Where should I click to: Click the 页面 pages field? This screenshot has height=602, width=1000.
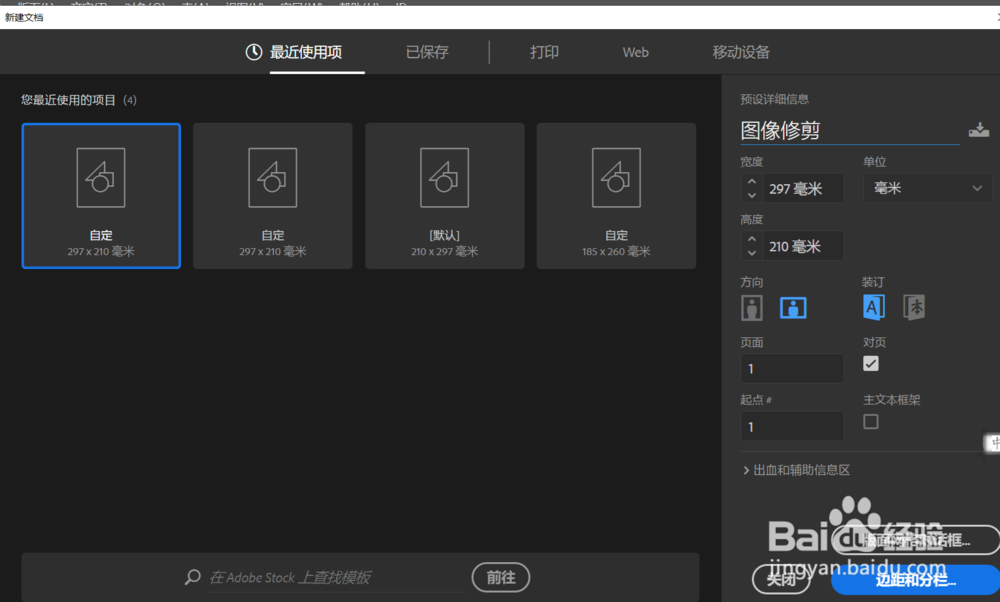(792, 369)
